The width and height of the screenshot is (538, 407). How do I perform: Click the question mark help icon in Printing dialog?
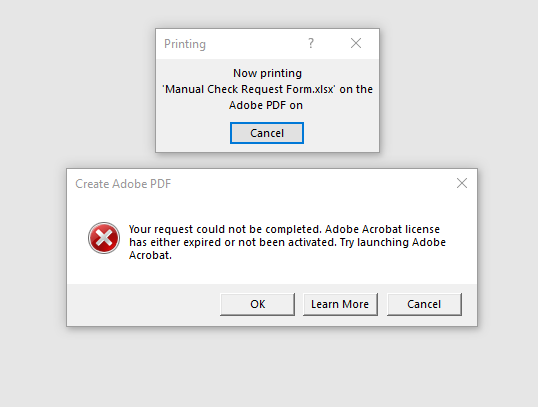(x=311, y=43)
